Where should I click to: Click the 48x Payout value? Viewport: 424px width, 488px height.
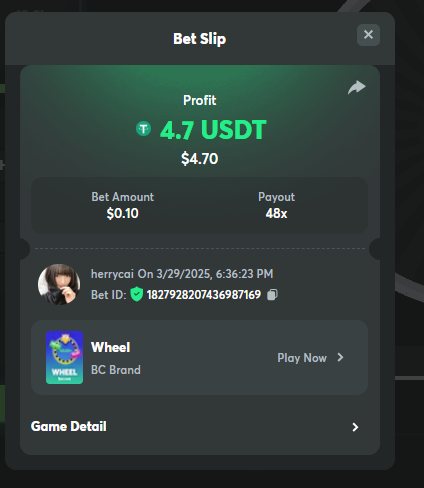[276, 213]
